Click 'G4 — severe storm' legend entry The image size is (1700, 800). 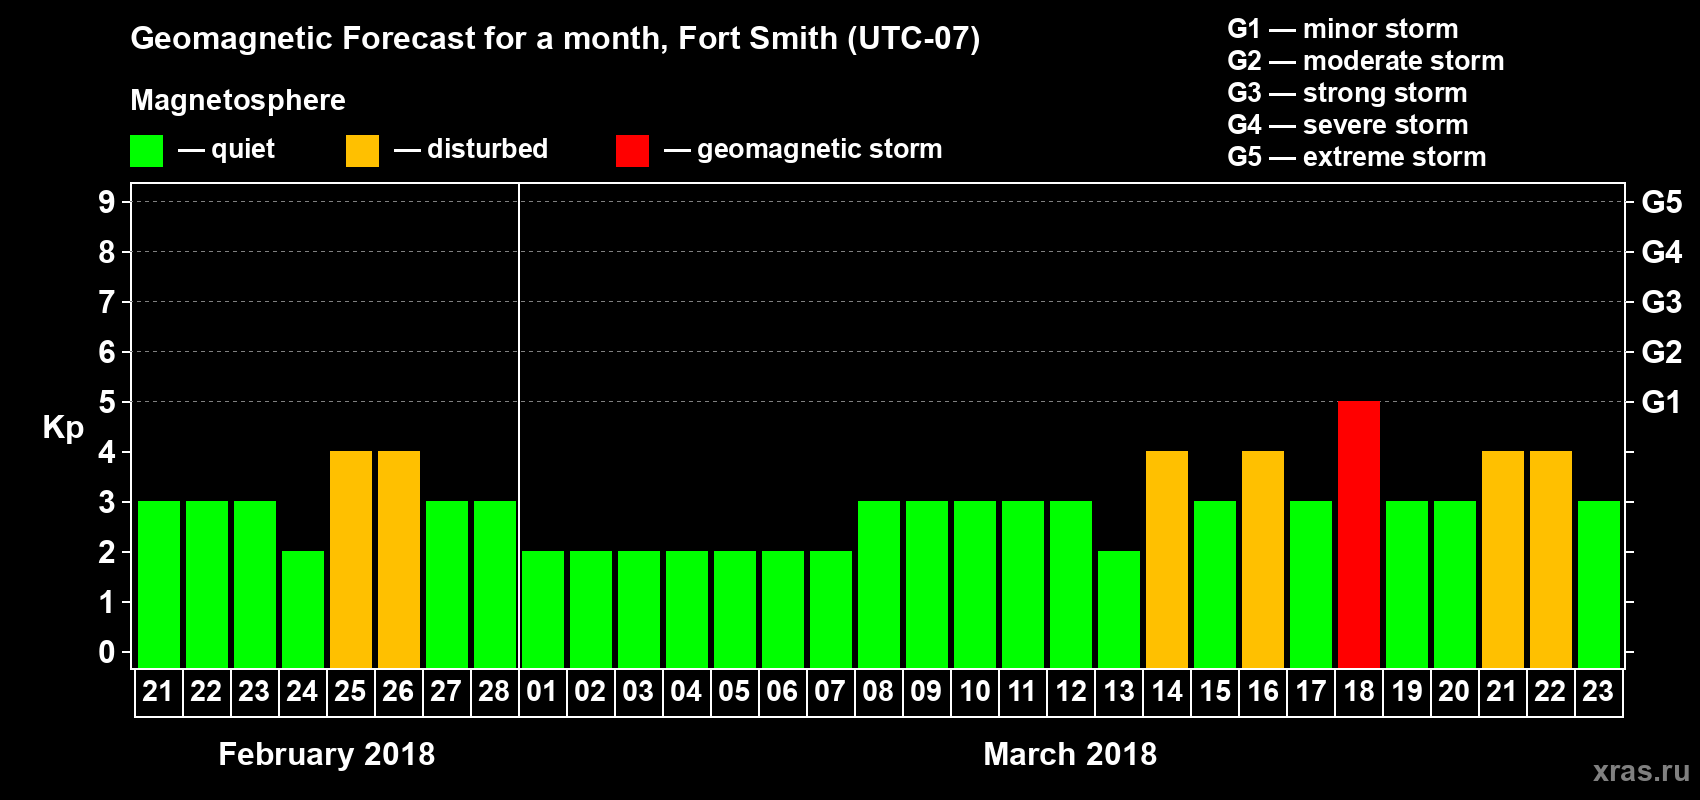point(1348,125)
